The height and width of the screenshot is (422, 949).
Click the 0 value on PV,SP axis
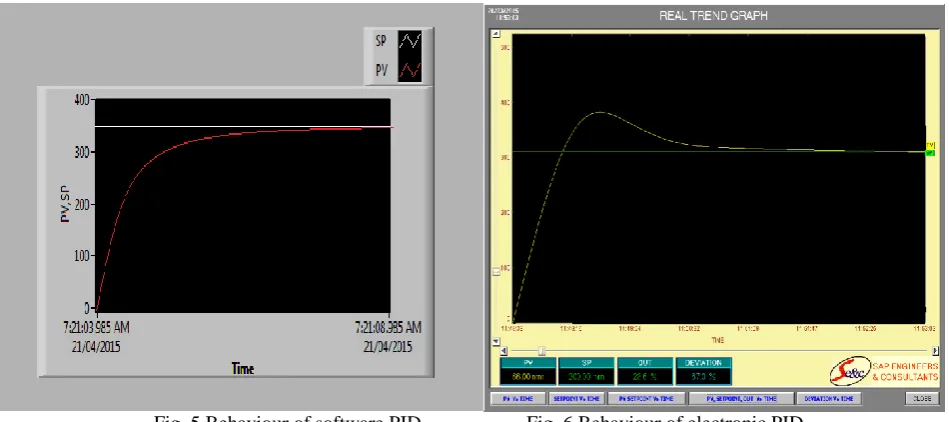point(86,307)
